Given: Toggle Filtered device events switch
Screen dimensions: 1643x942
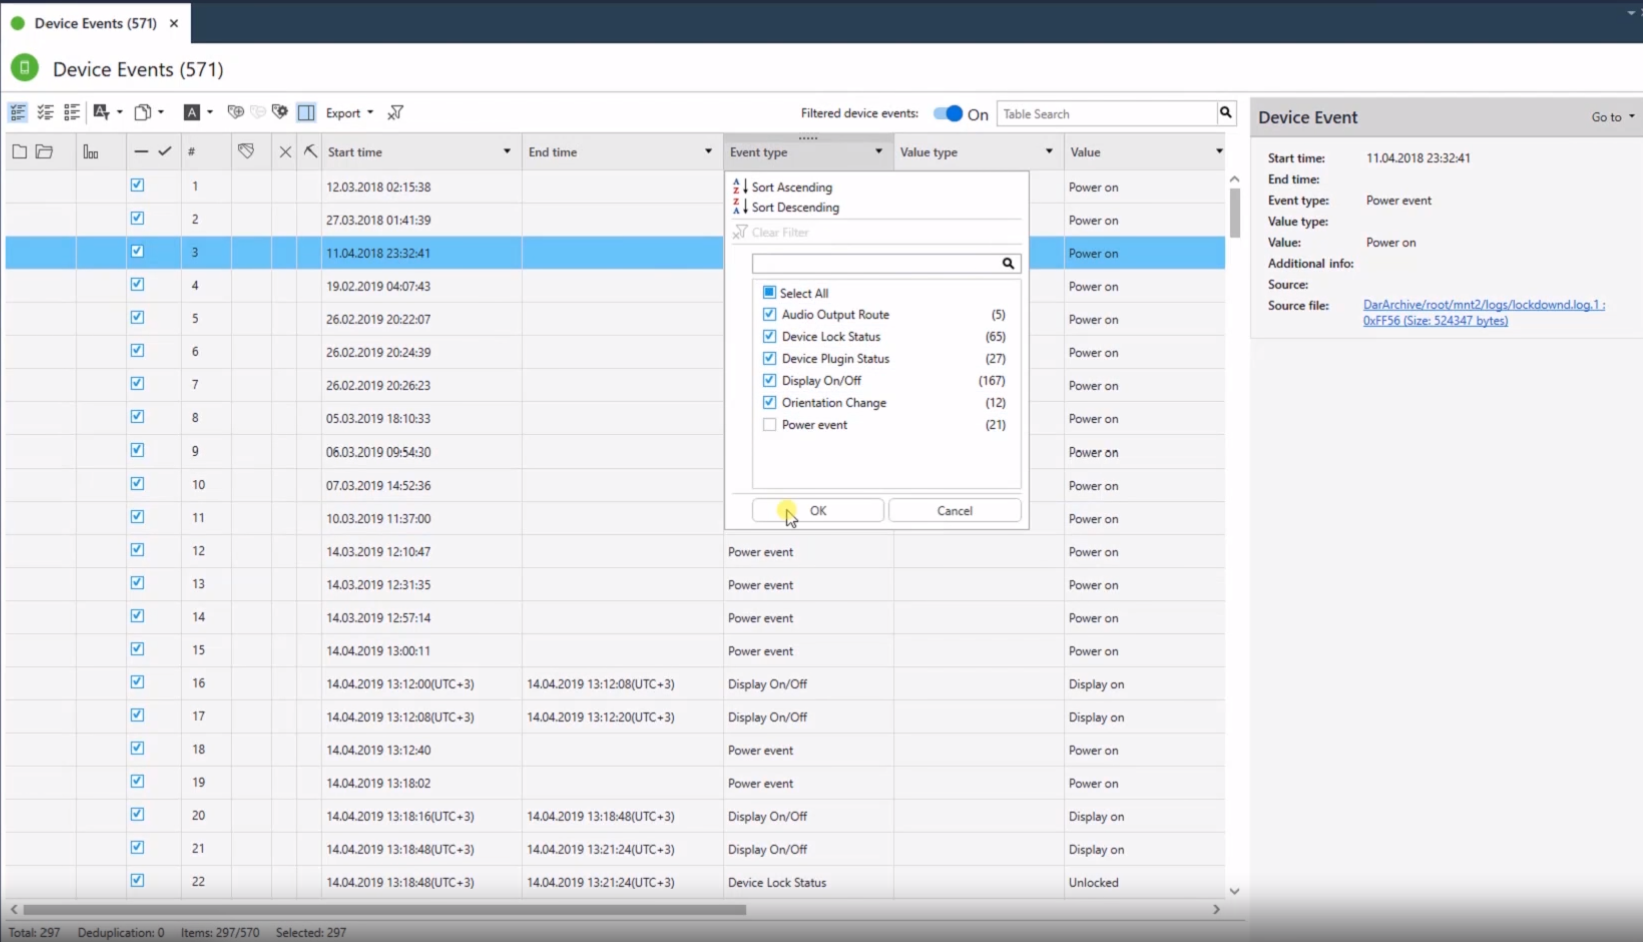Looking at the screenshot, I should click(948, 114).
